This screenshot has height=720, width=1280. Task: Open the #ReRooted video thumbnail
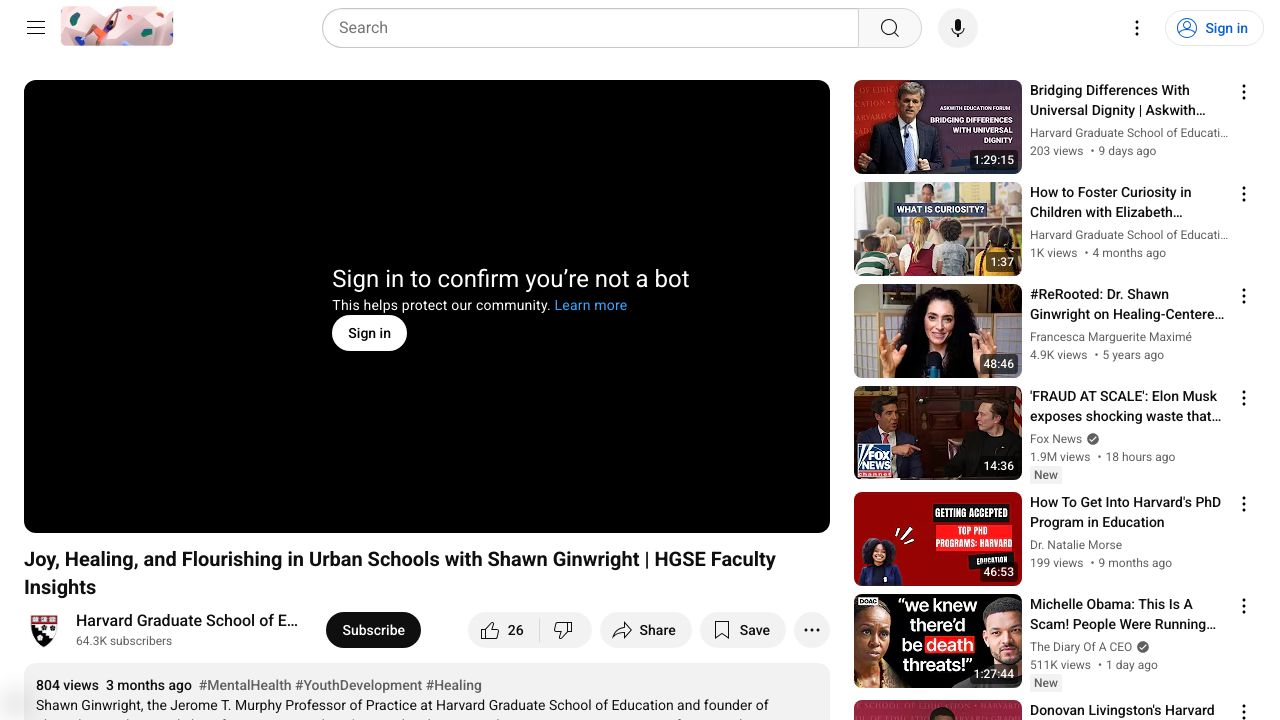(938, 331)
